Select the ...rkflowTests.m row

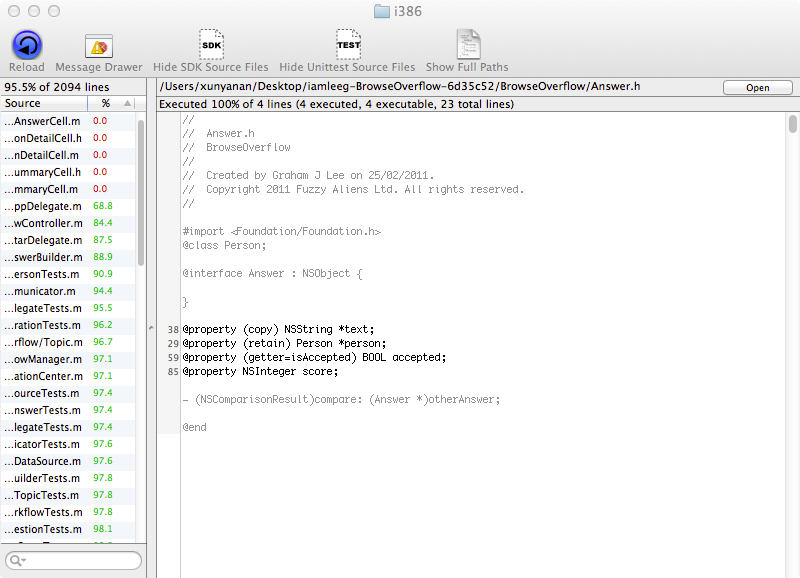[67, 512]
